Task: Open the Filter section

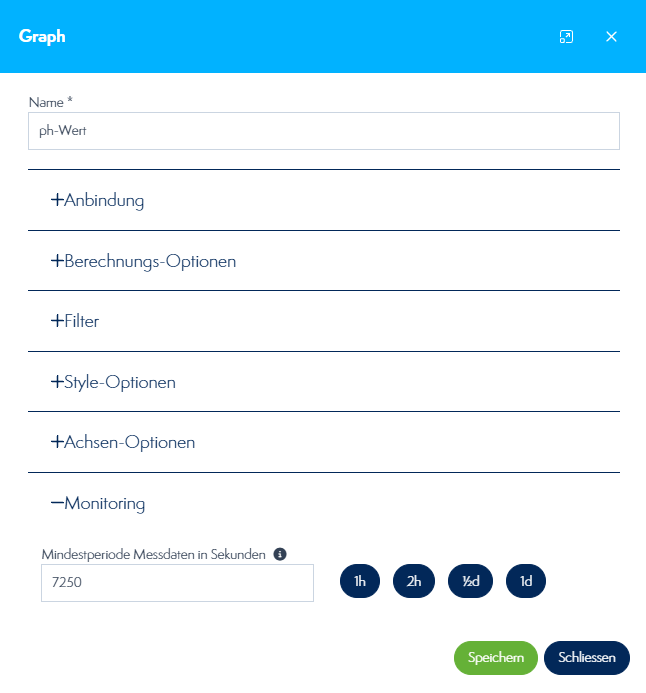Action: tap(81, 321)
